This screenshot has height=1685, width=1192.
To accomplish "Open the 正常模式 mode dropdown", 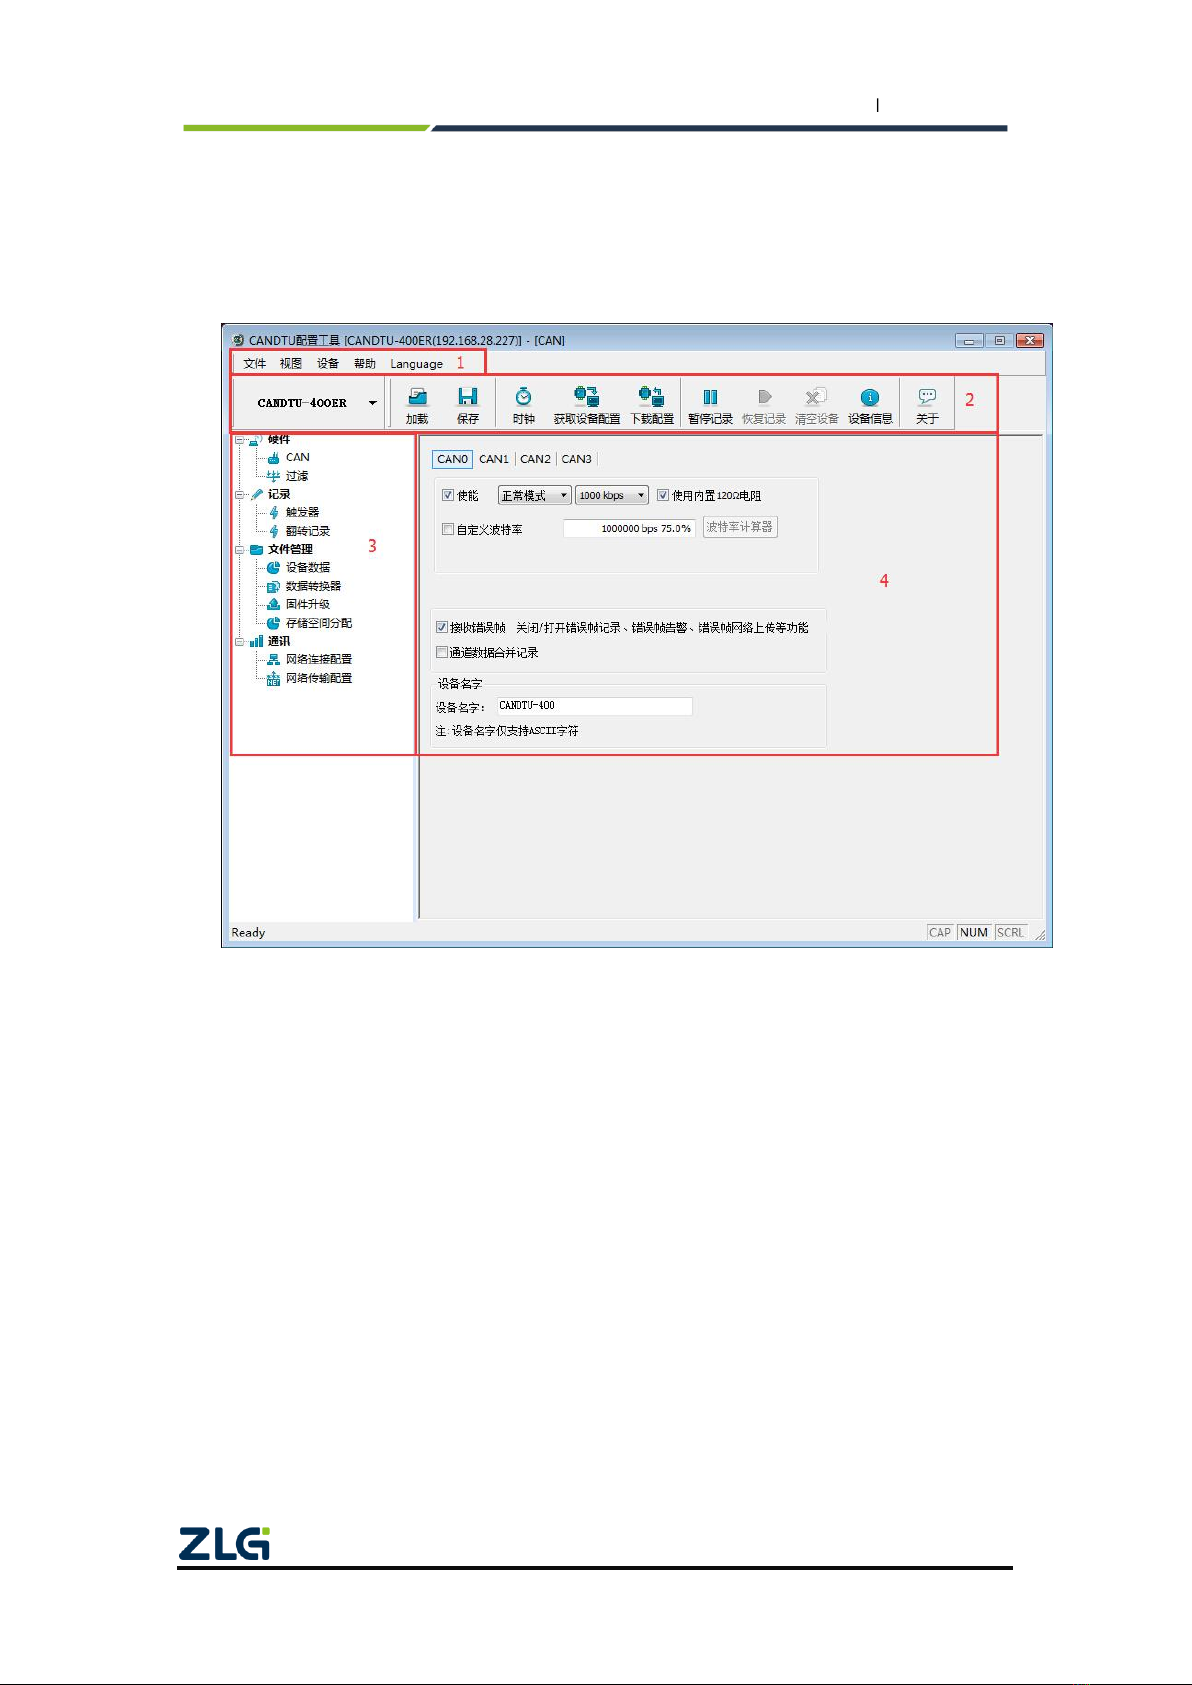I will point(534,495).
